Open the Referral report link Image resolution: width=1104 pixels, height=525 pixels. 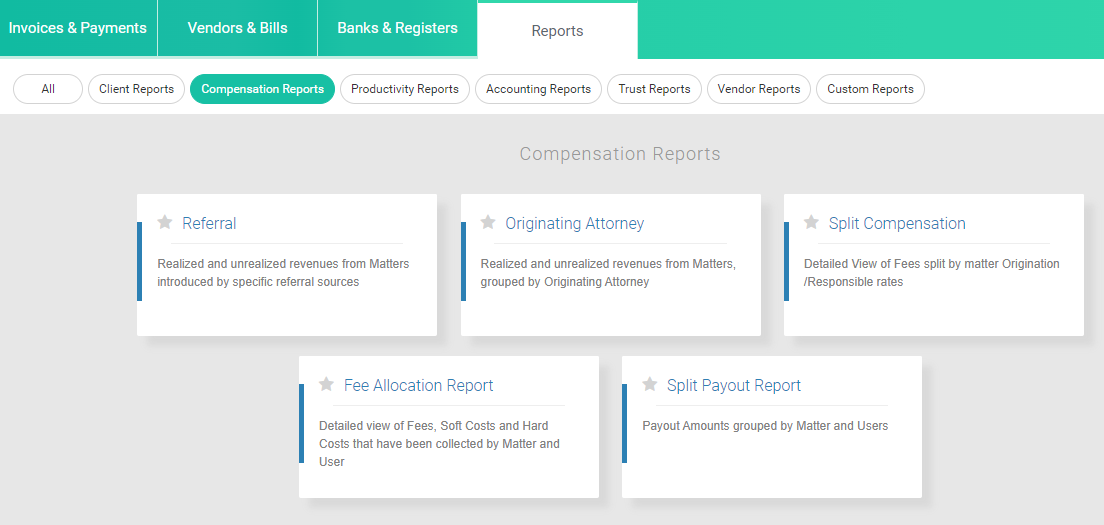coord(209,223)
